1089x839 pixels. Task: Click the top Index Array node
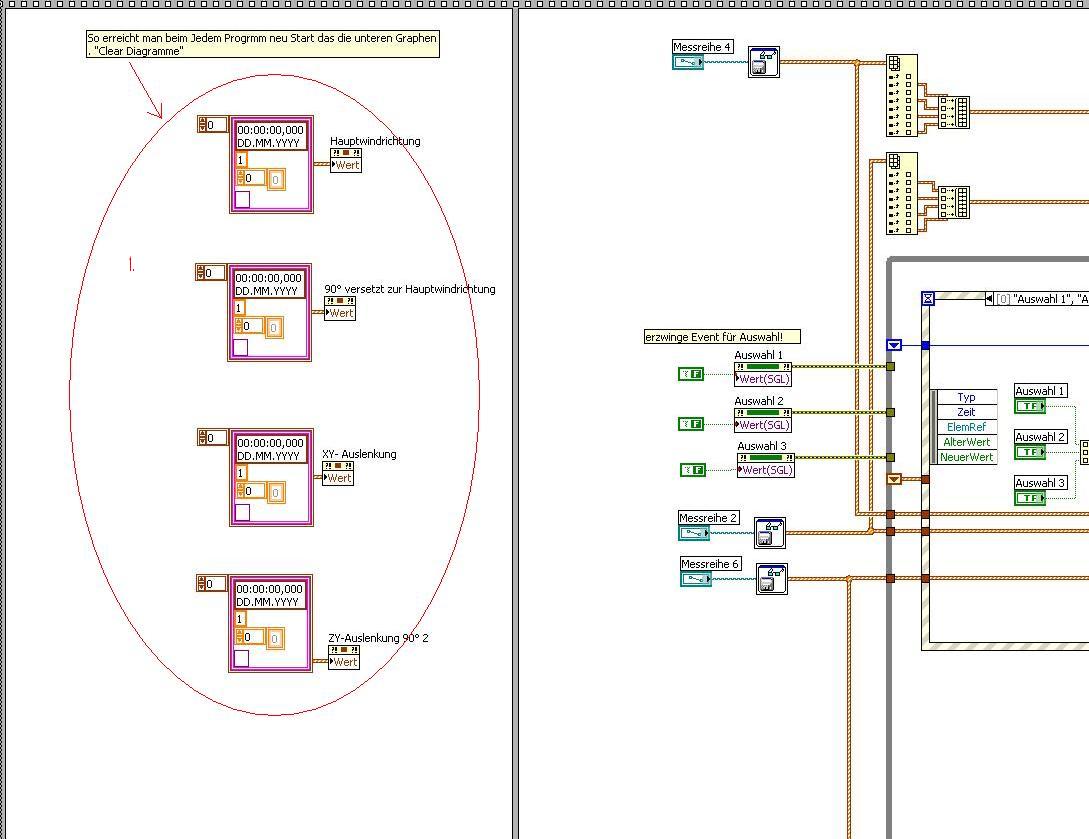[x=901, y=95]
